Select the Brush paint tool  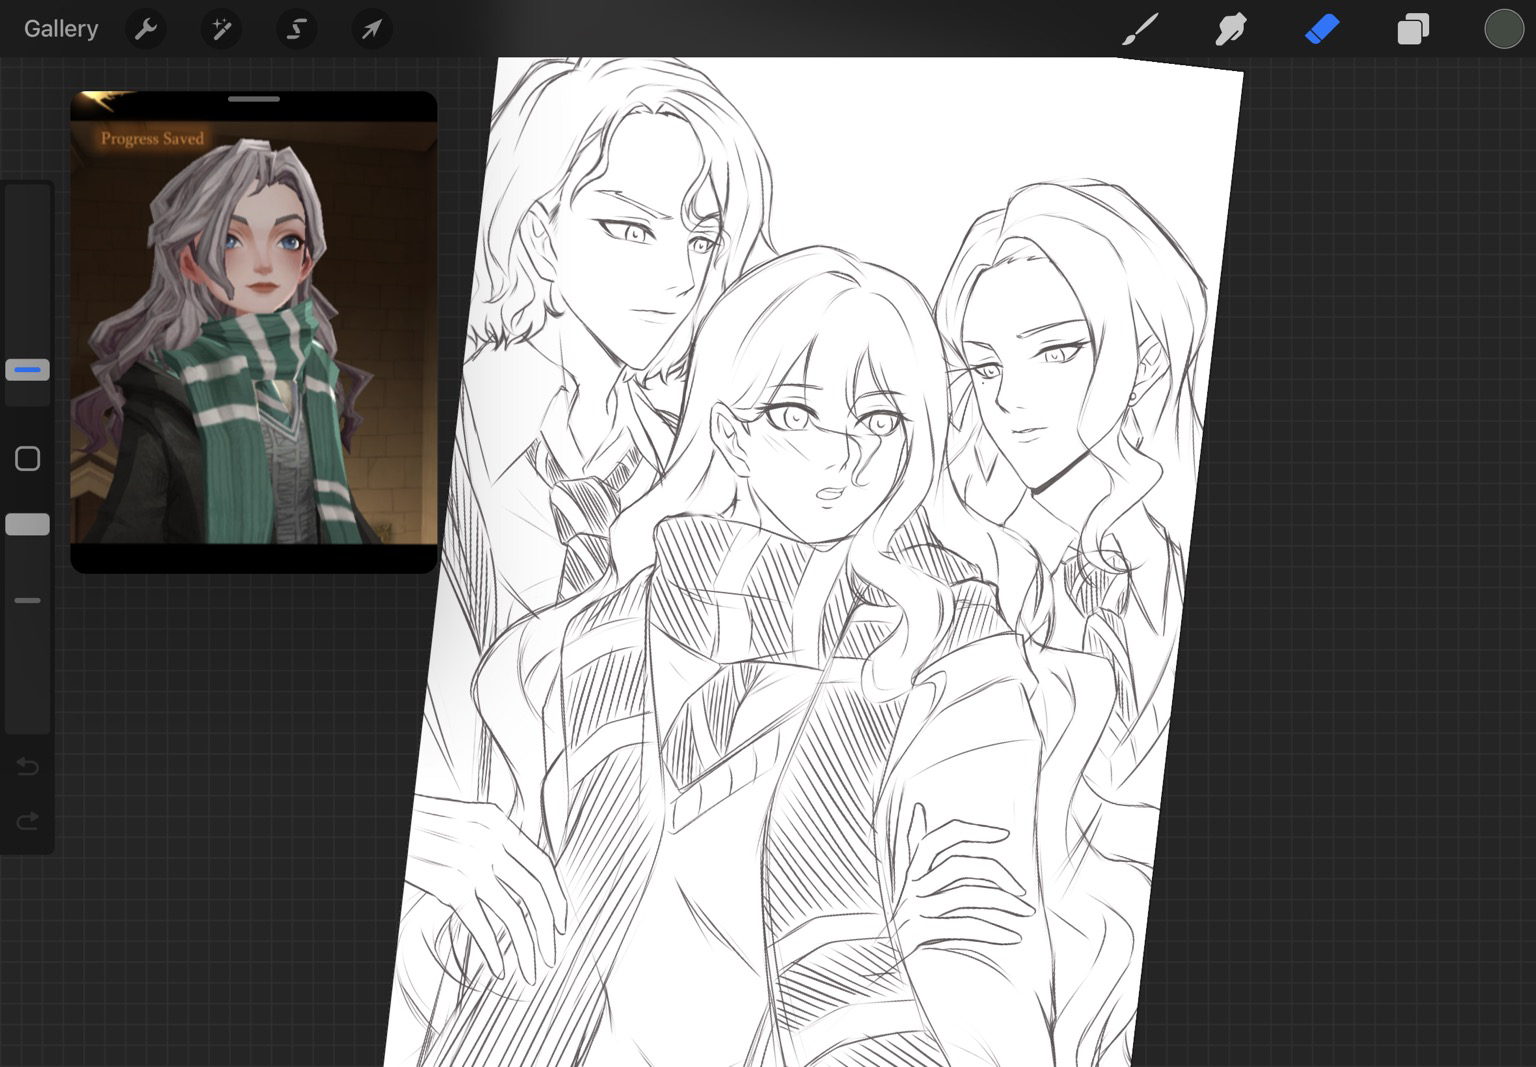point(1140,29)
